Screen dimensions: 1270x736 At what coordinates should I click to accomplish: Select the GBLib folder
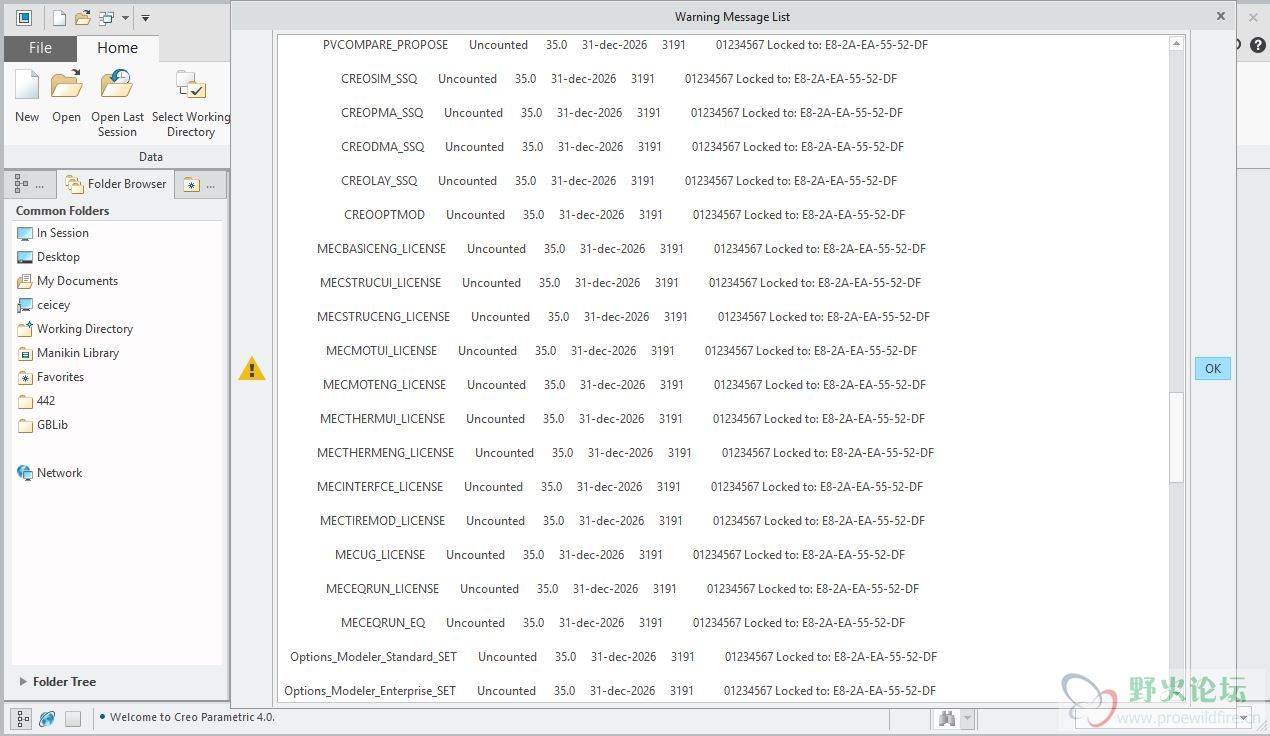click(43, 425)
